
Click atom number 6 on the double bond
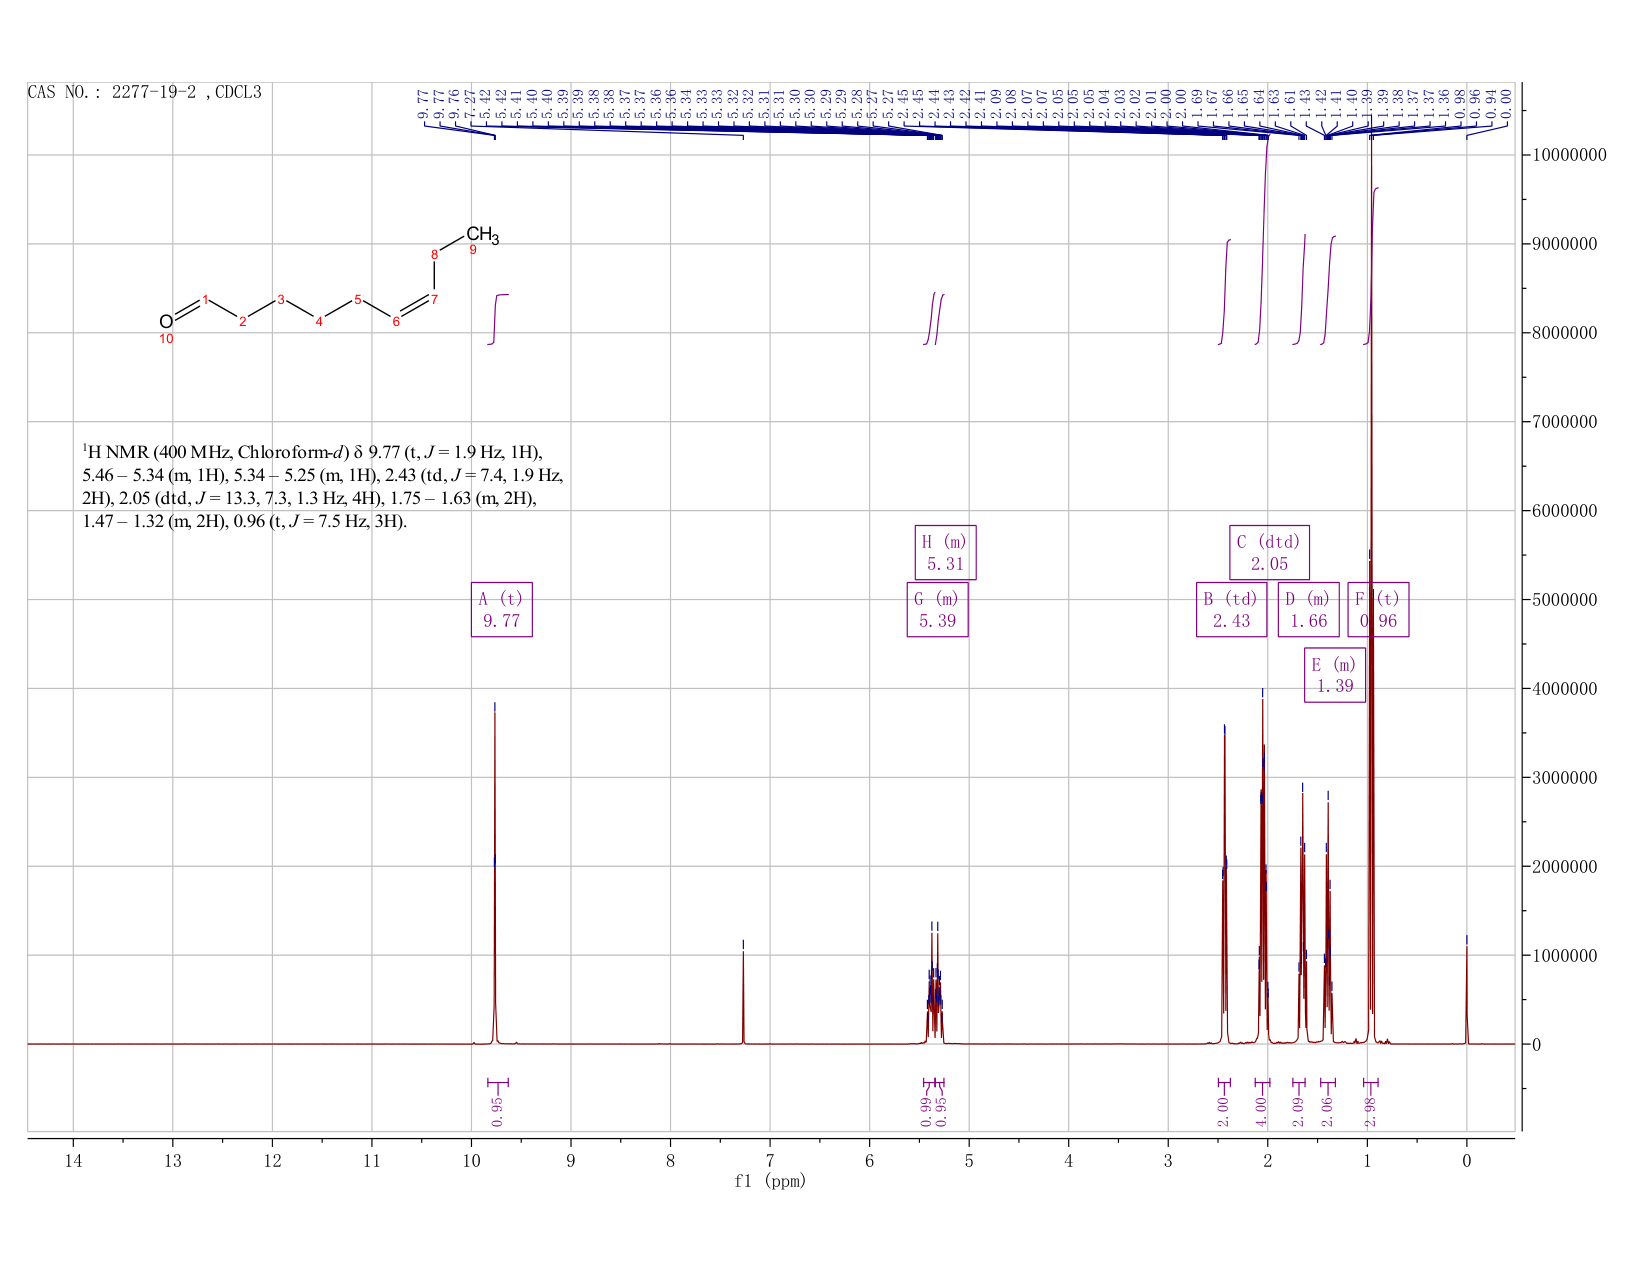(396, 322)
